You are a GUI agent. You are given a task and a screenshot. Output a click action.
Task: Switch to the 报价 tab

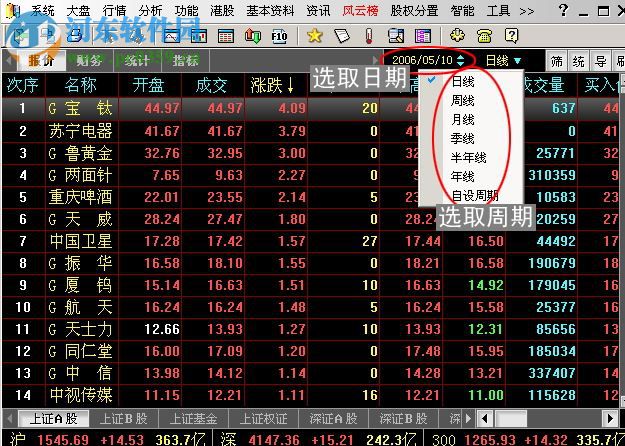[41, 61]
